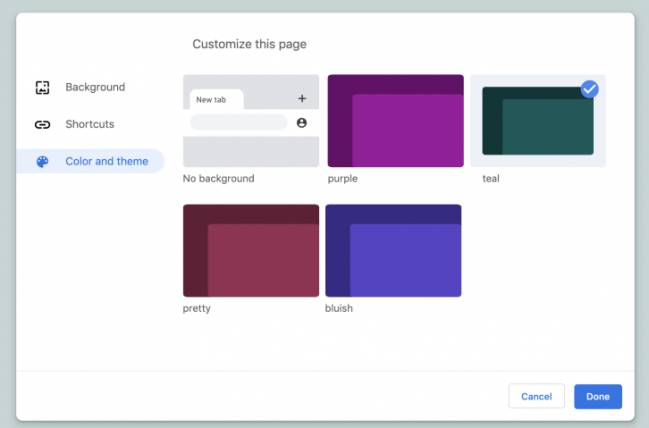
Task: Click the Background image icon in sidebar
Action: tap(42, 87)
